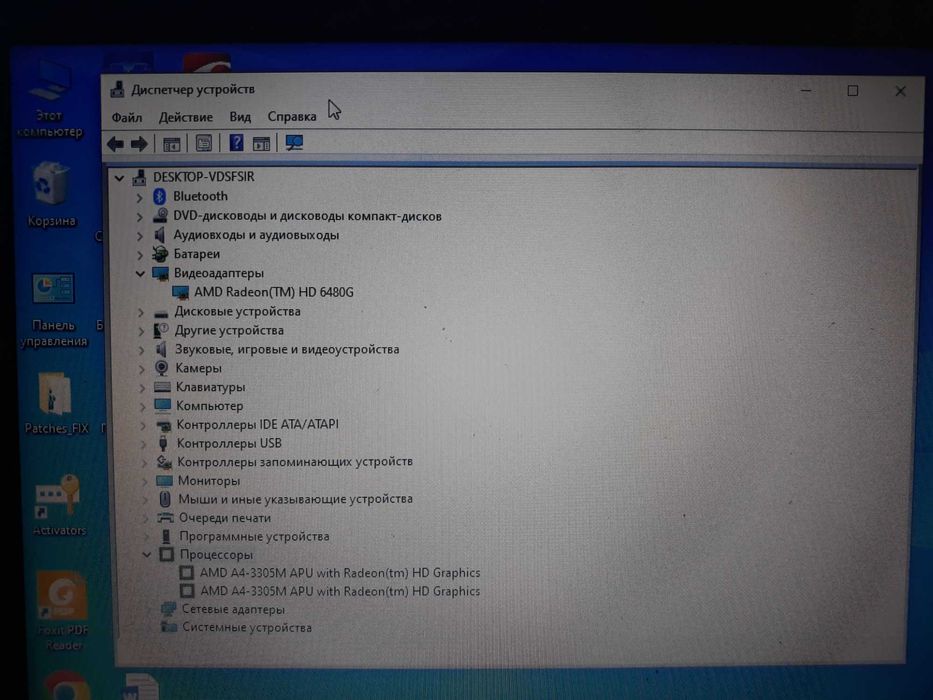Image resolution: width=933 pixels, height=700 pixels.
Task: Open Этот компьютер desktop icon
Action: click(x=50, y=101)
